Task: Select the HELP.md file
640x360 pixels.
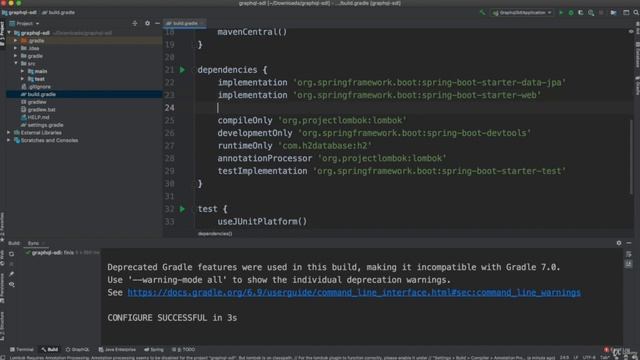Action: point(35,118)
